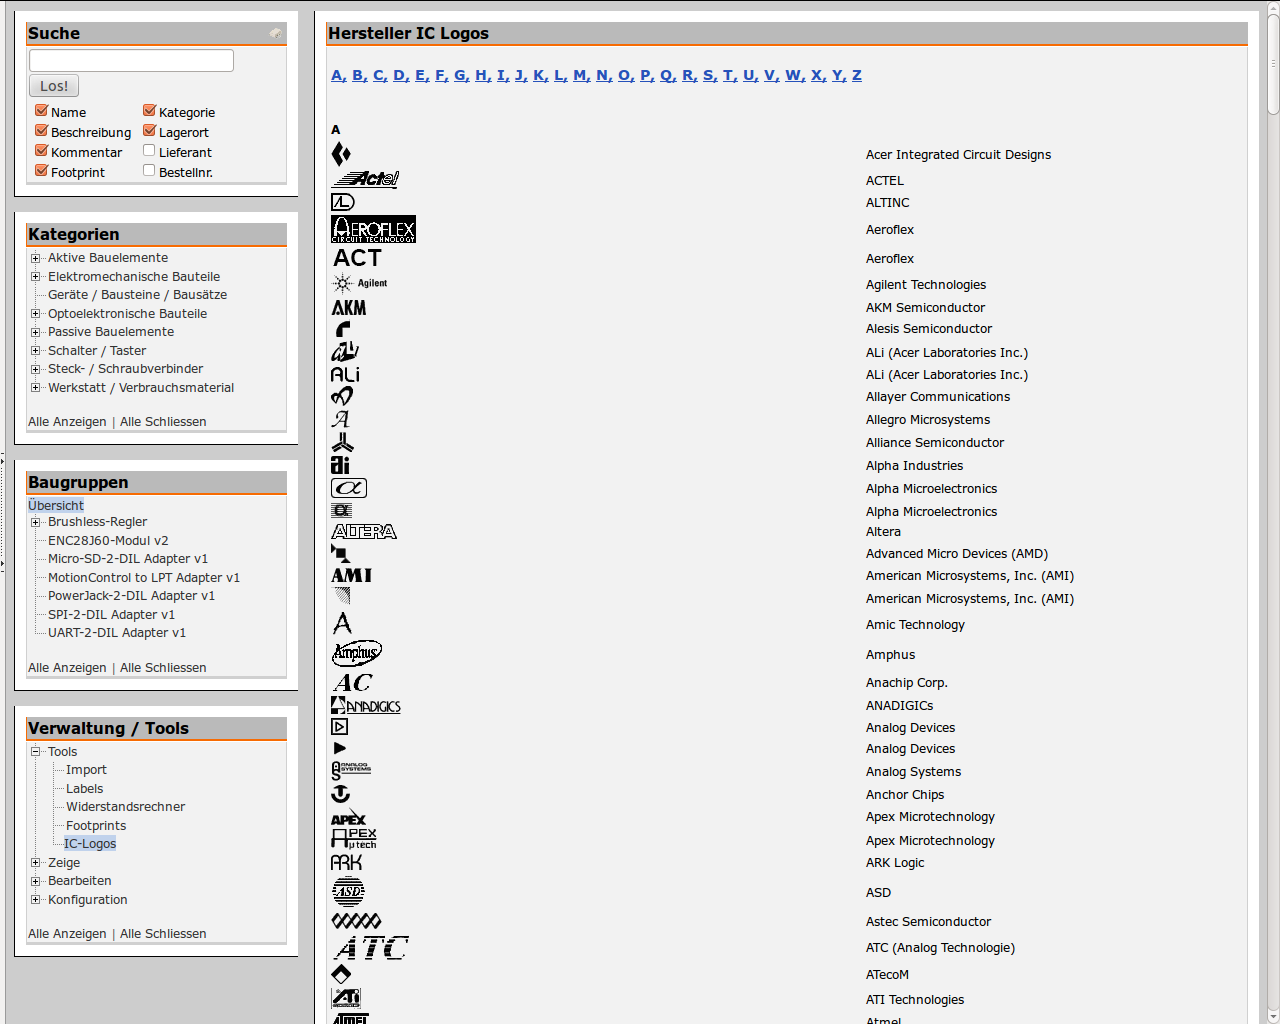Click Alle Schliessen under Baugruppen
Image resolution: width=1280 pixels, height=1024 pixels.
(x=163, y=668)
